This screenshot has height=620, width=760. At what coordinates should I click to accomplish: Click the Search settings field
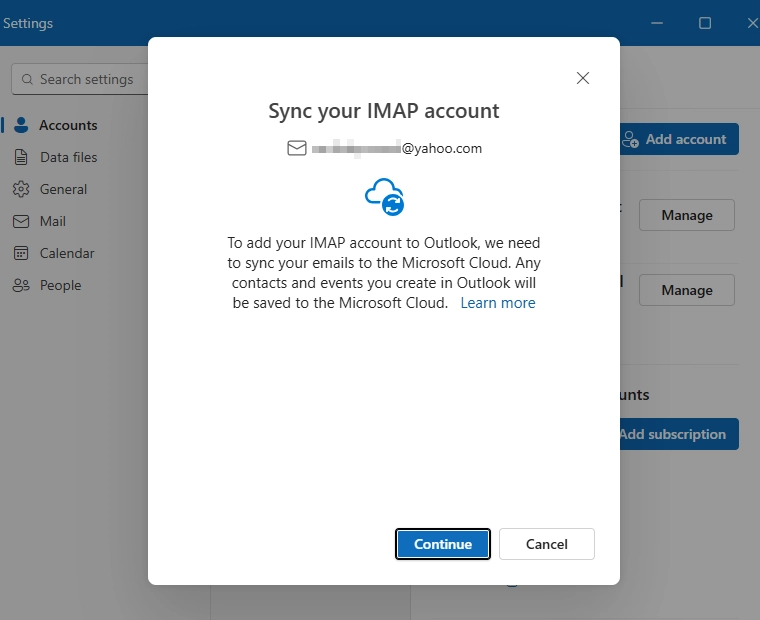[80, 79]
